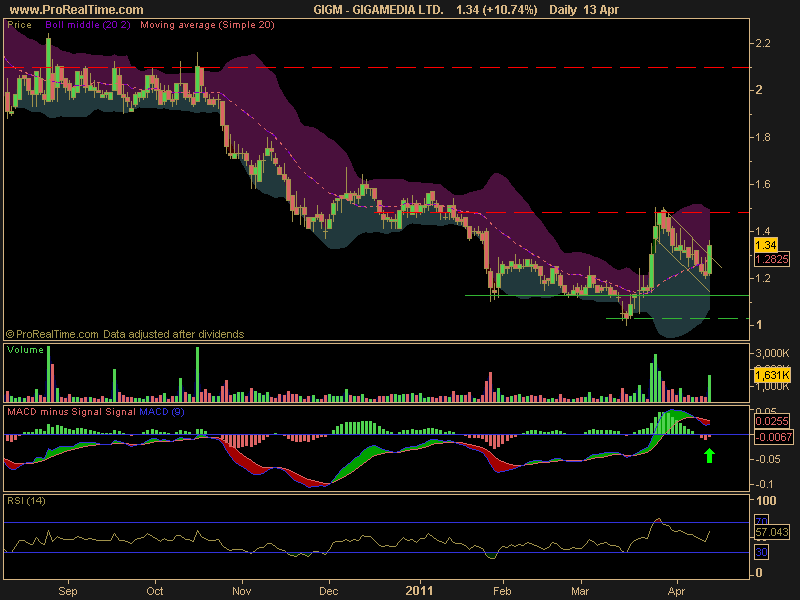Screen dimensions: 800x600
Task: Click the Feb label on time axis
Action: [502, 591]
